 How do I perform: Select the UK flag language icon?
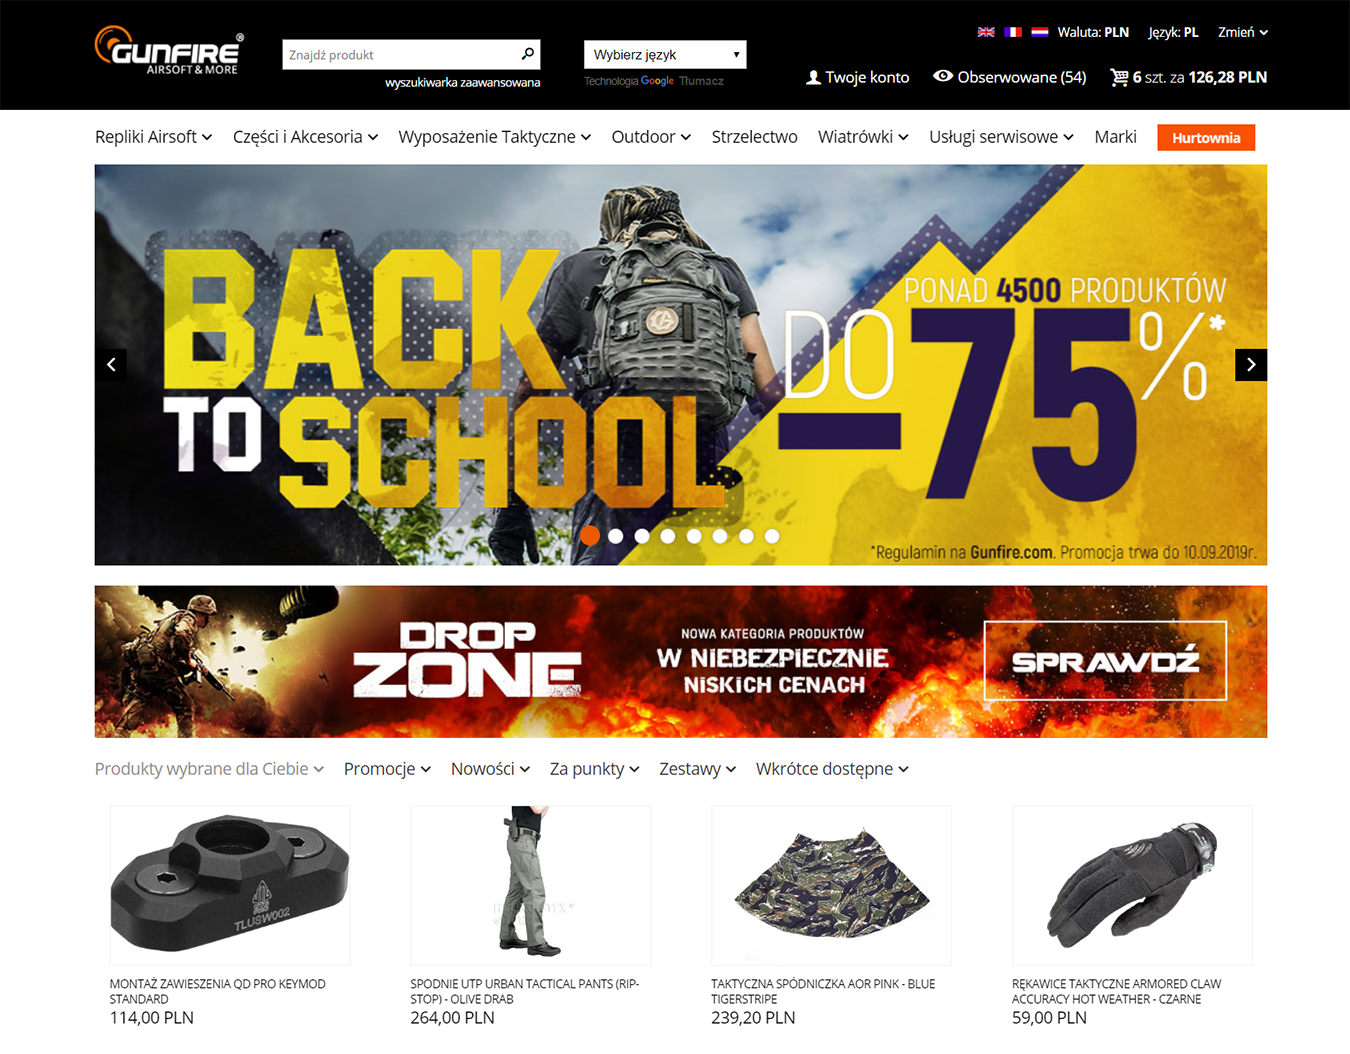[986, 32]
